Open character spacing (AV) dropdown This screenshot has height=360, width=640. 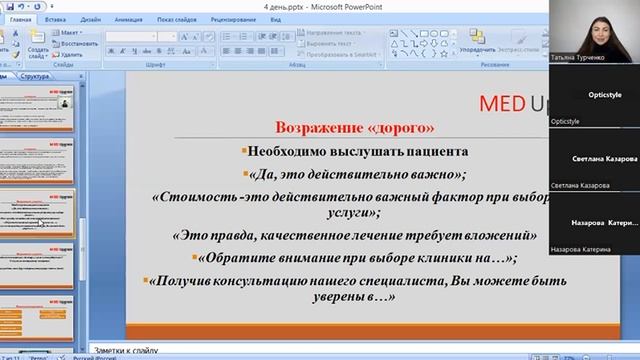click(172, 51)
